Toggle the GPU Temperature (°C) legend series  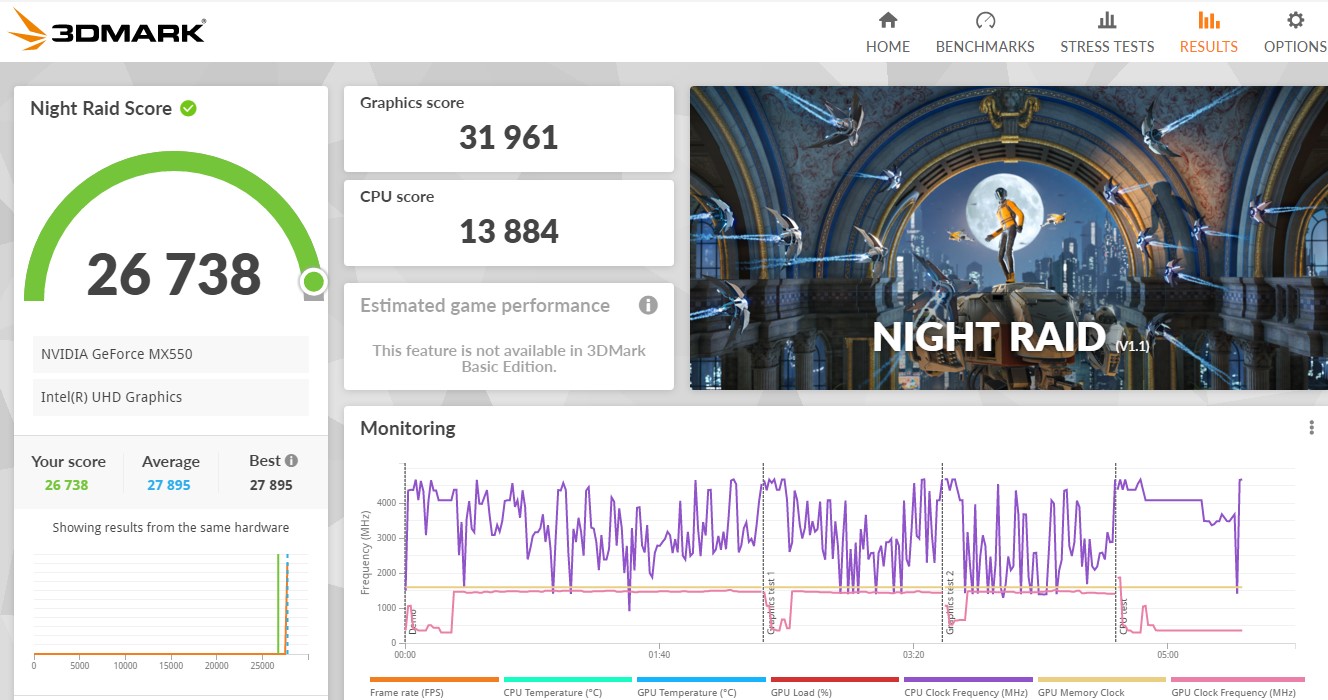point(701,687)
